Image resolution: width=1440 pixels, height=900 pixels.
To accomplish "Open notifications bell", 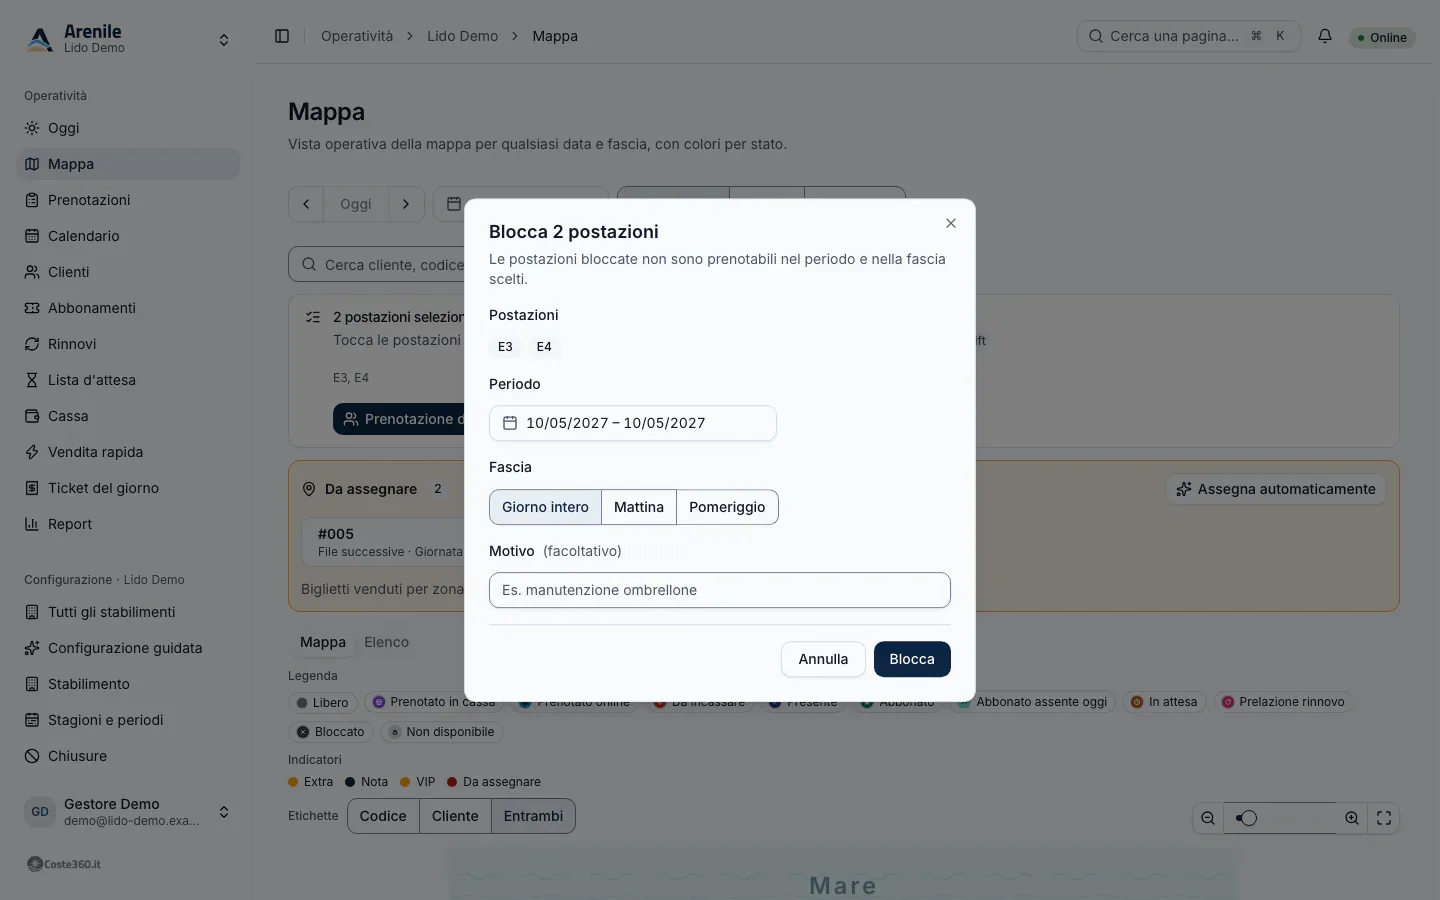I will 1325,36.
